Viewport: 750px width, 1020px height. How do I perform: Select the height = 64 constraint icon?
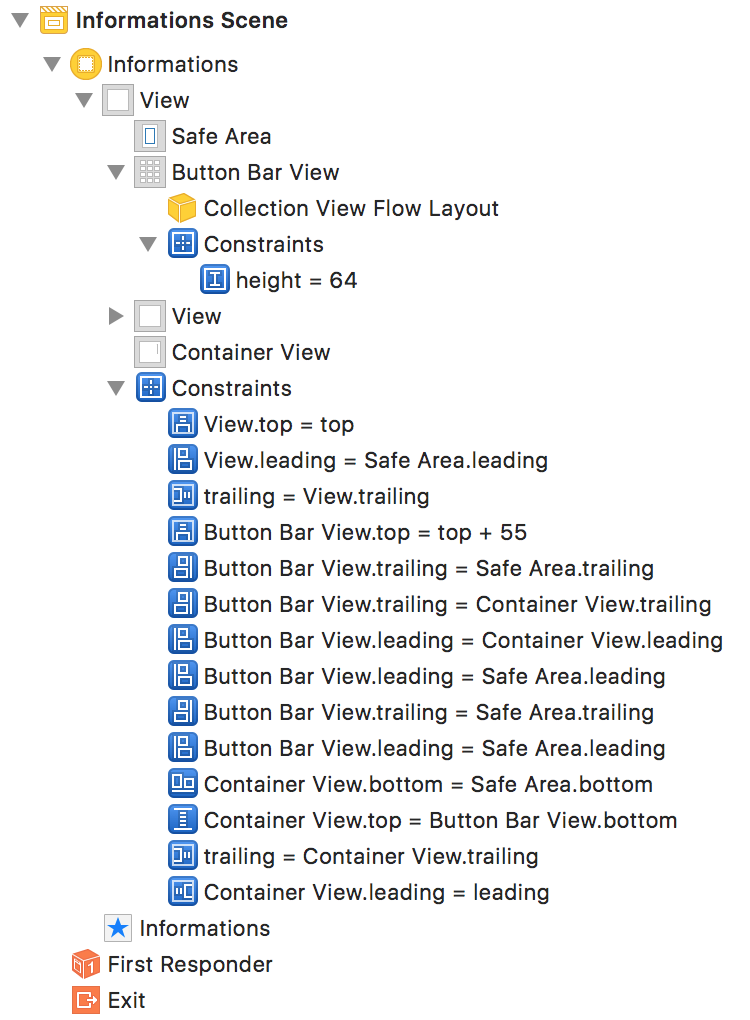pyautogui.click(x=215, y=280)
